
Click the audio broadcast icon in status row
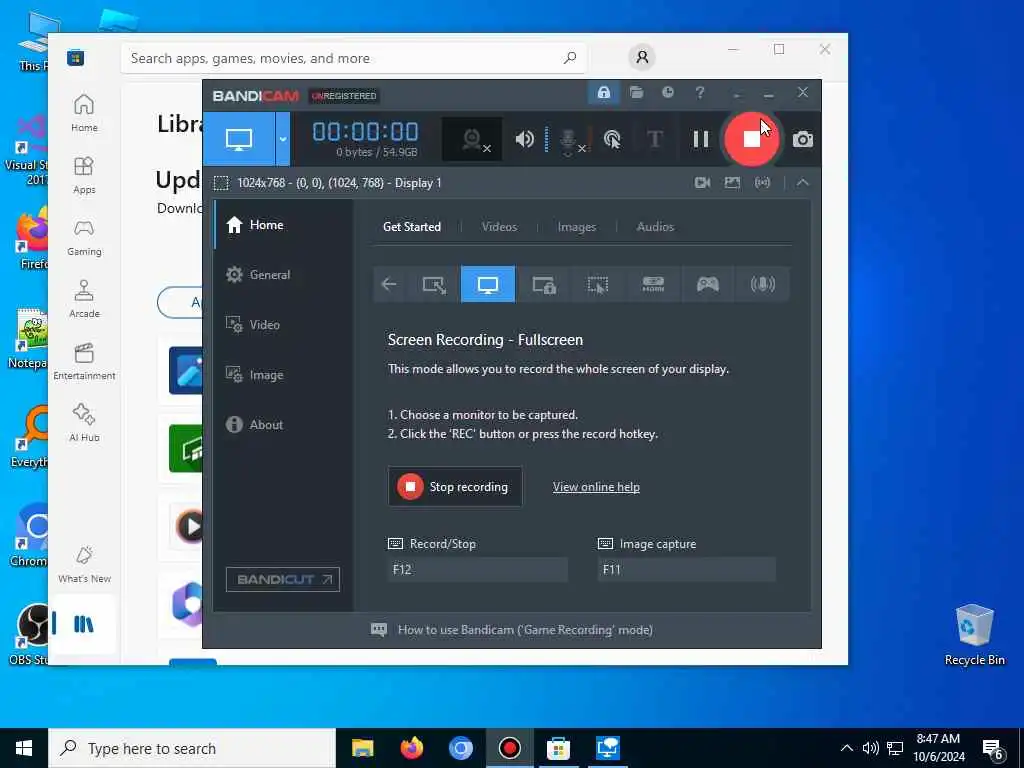(x=762, y=183)
